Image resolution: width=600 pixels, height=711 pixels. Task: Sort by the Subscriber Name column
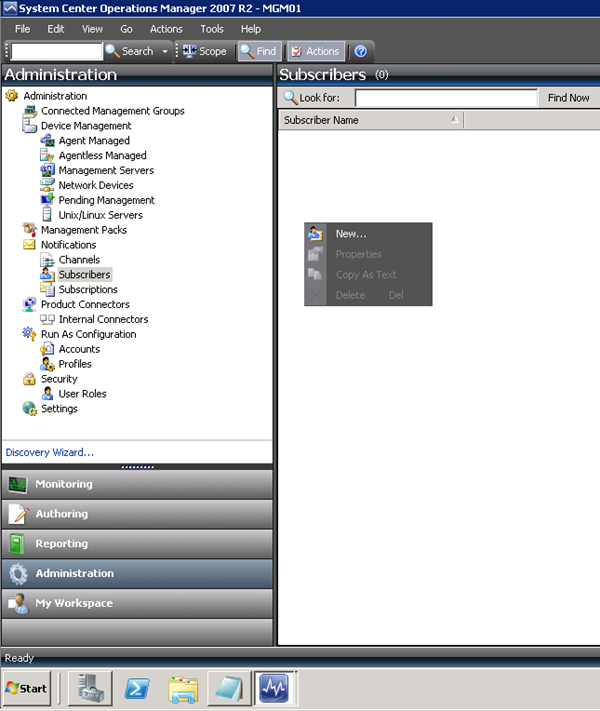371,120
